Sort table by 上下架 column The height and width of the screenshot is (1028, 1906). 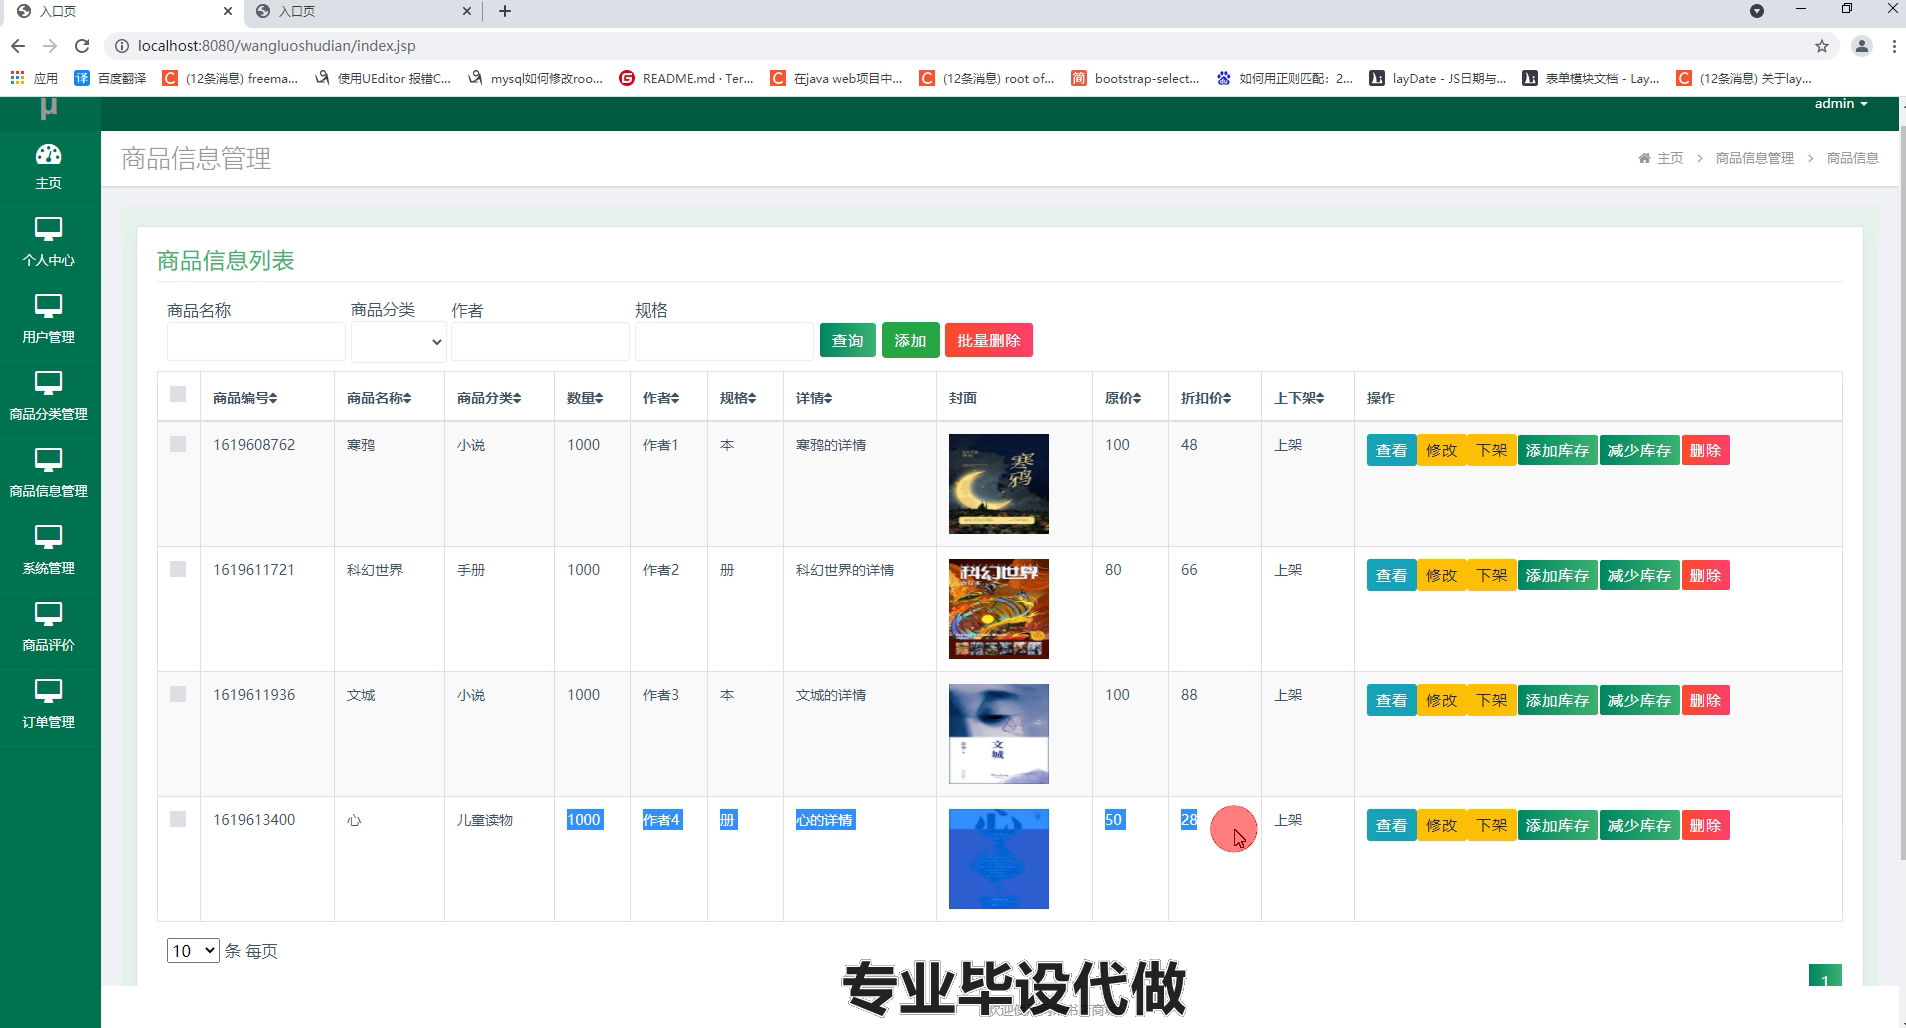pyautogui.click(x=1299, y=398)
